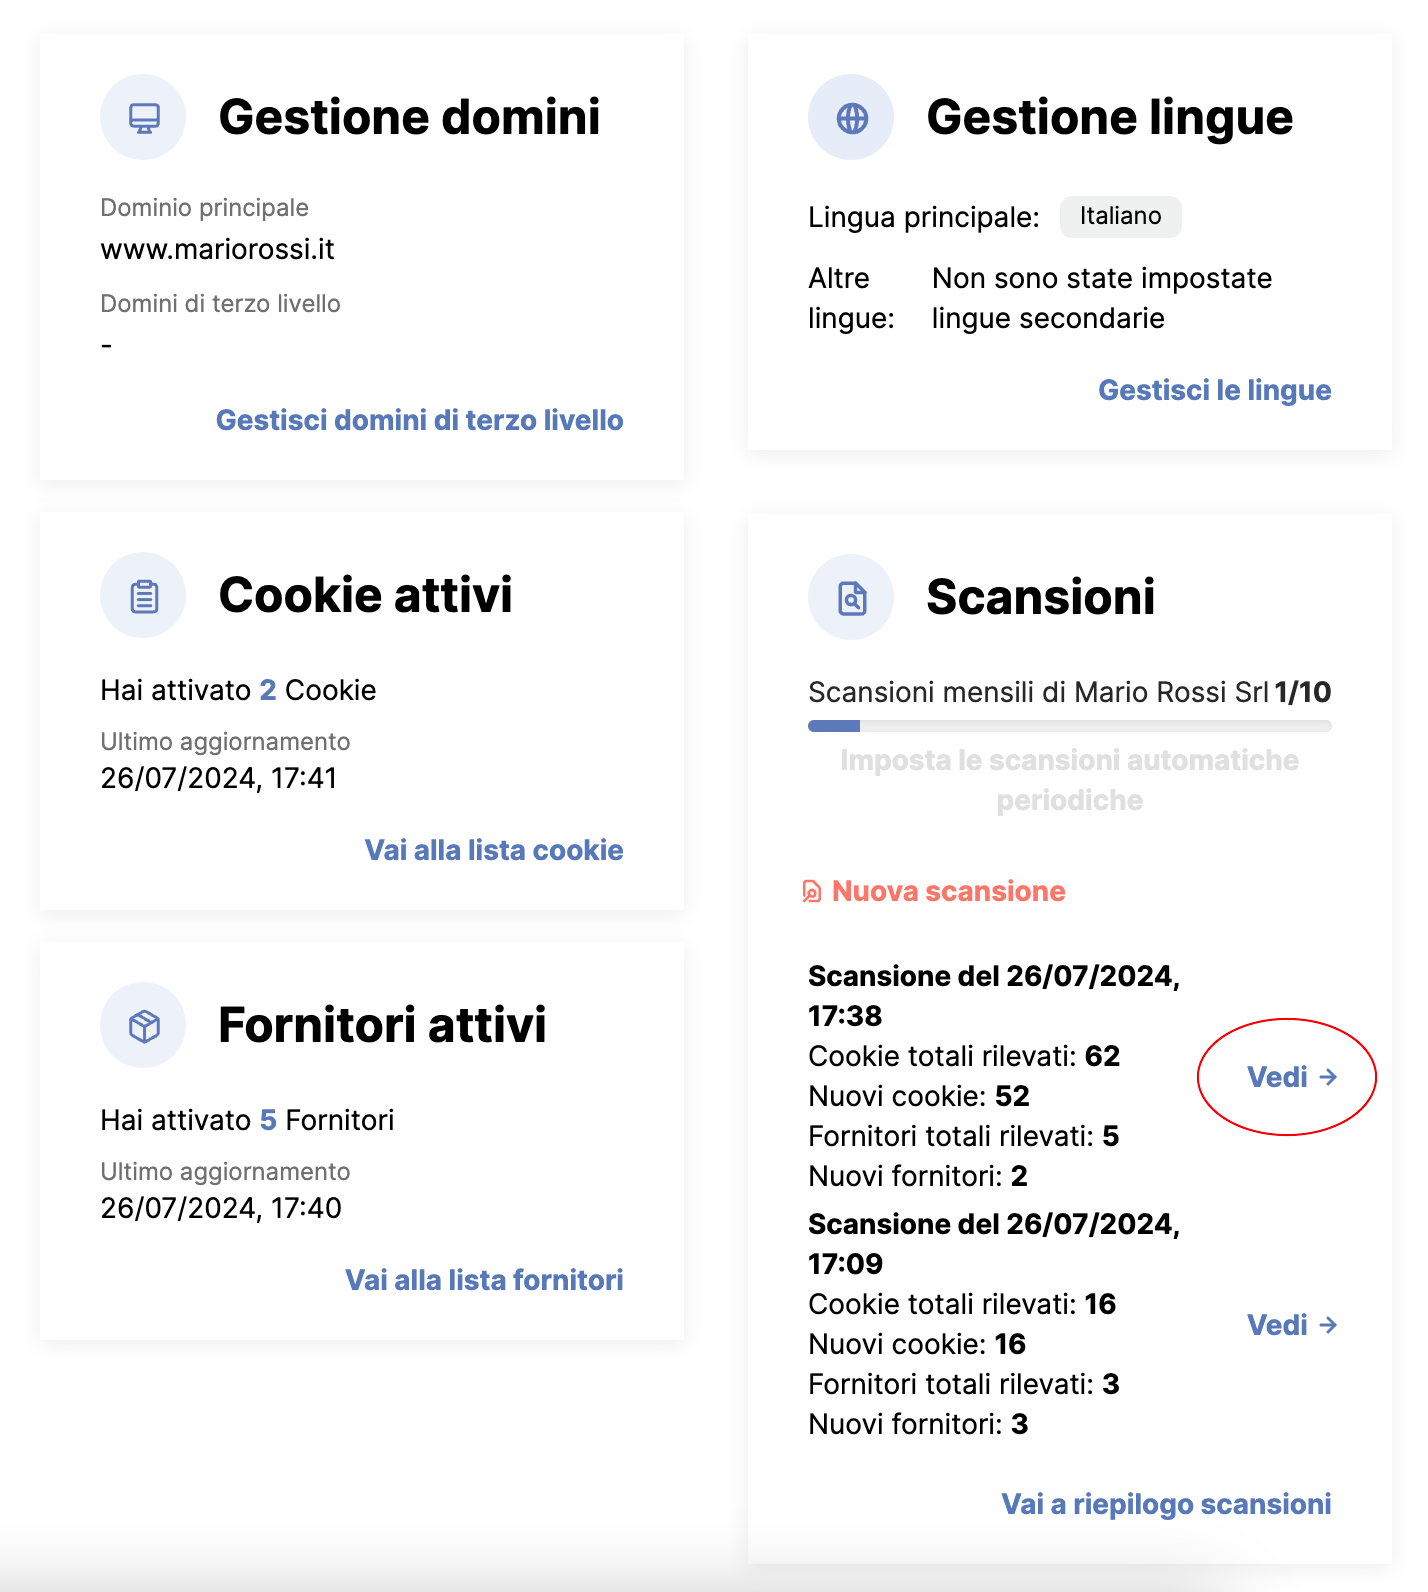
Task: Go to Vai alla lista cookie
Action: point(494,850)
